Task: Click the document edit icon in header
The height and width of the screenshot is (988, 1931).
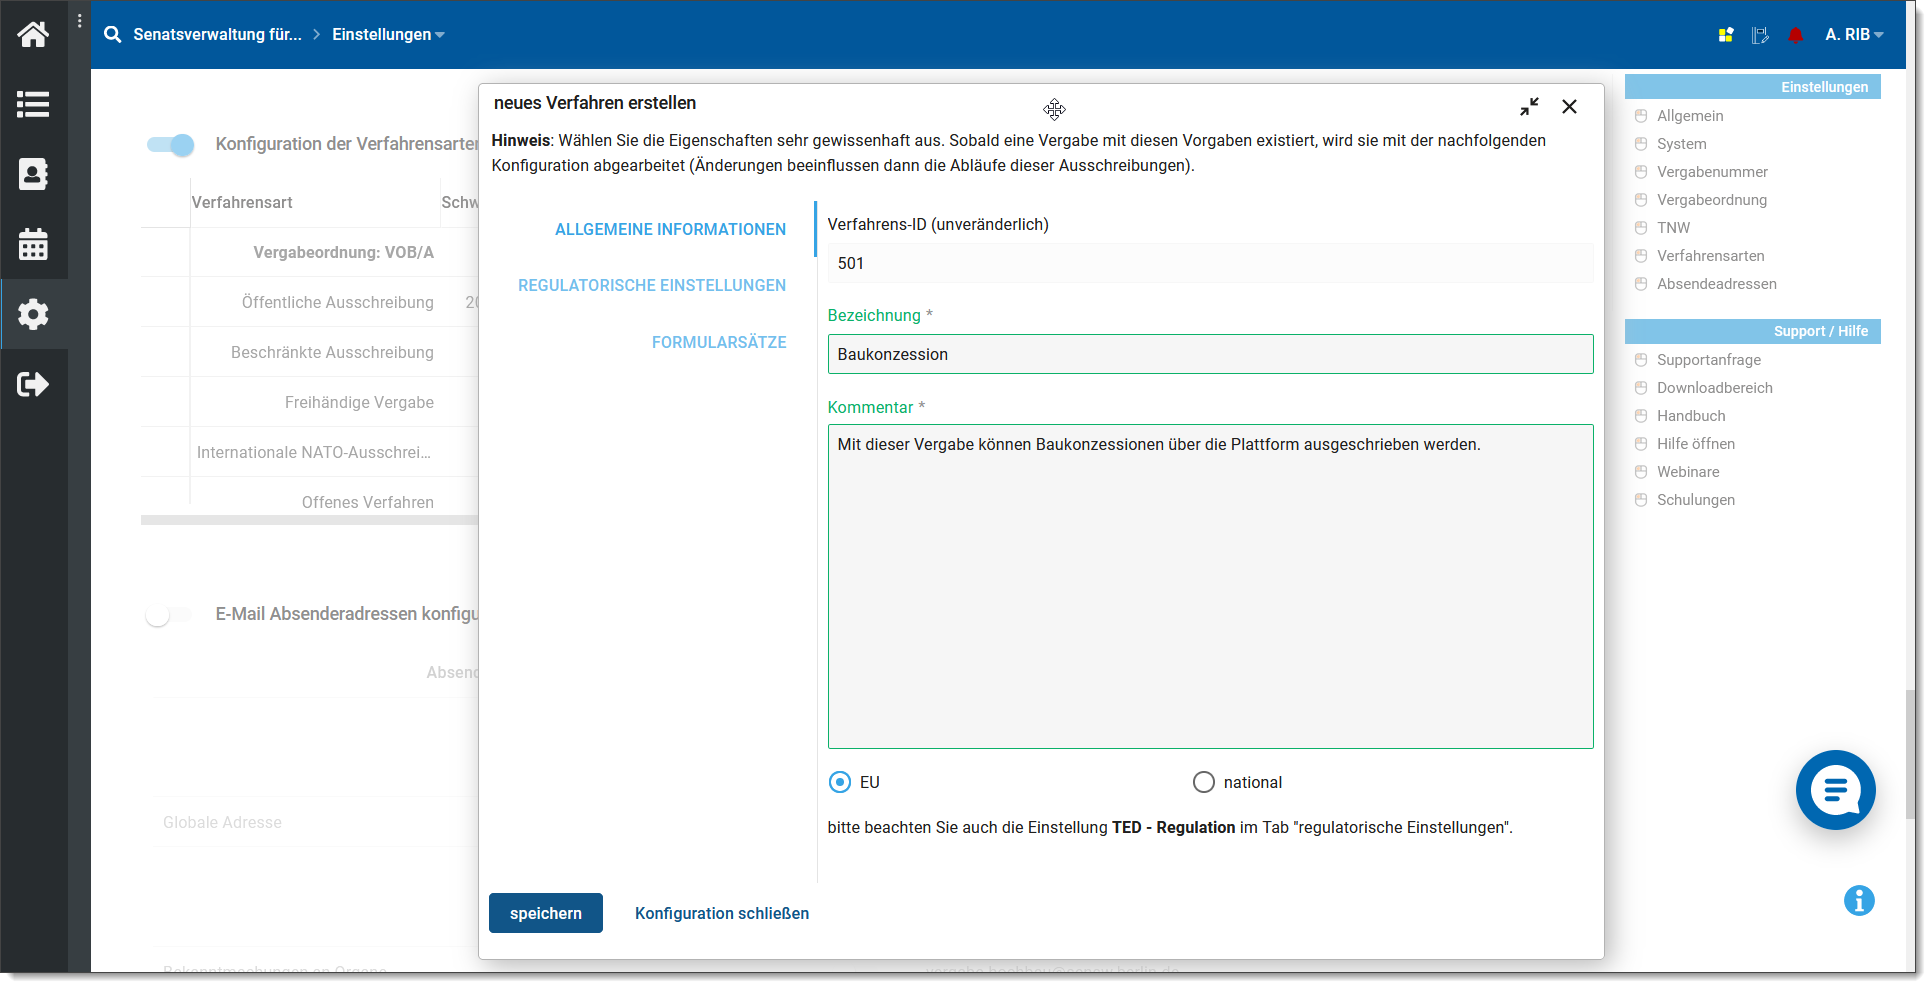Action: tap(1760, 35)
